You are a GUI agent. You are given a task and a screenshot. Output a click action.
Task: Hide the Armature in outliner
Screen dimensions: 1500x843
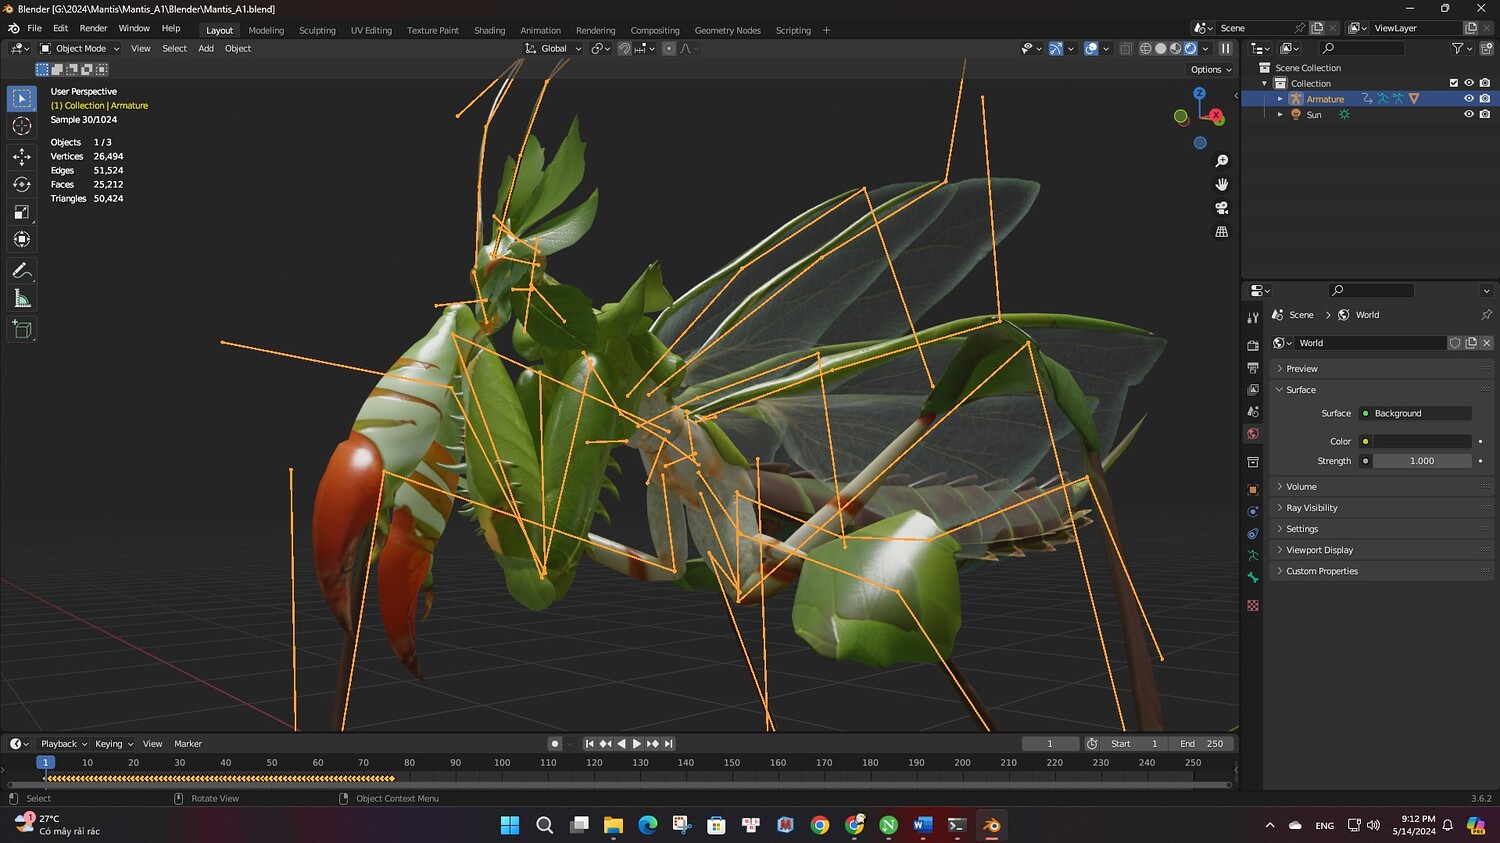tap(1469, 99)
